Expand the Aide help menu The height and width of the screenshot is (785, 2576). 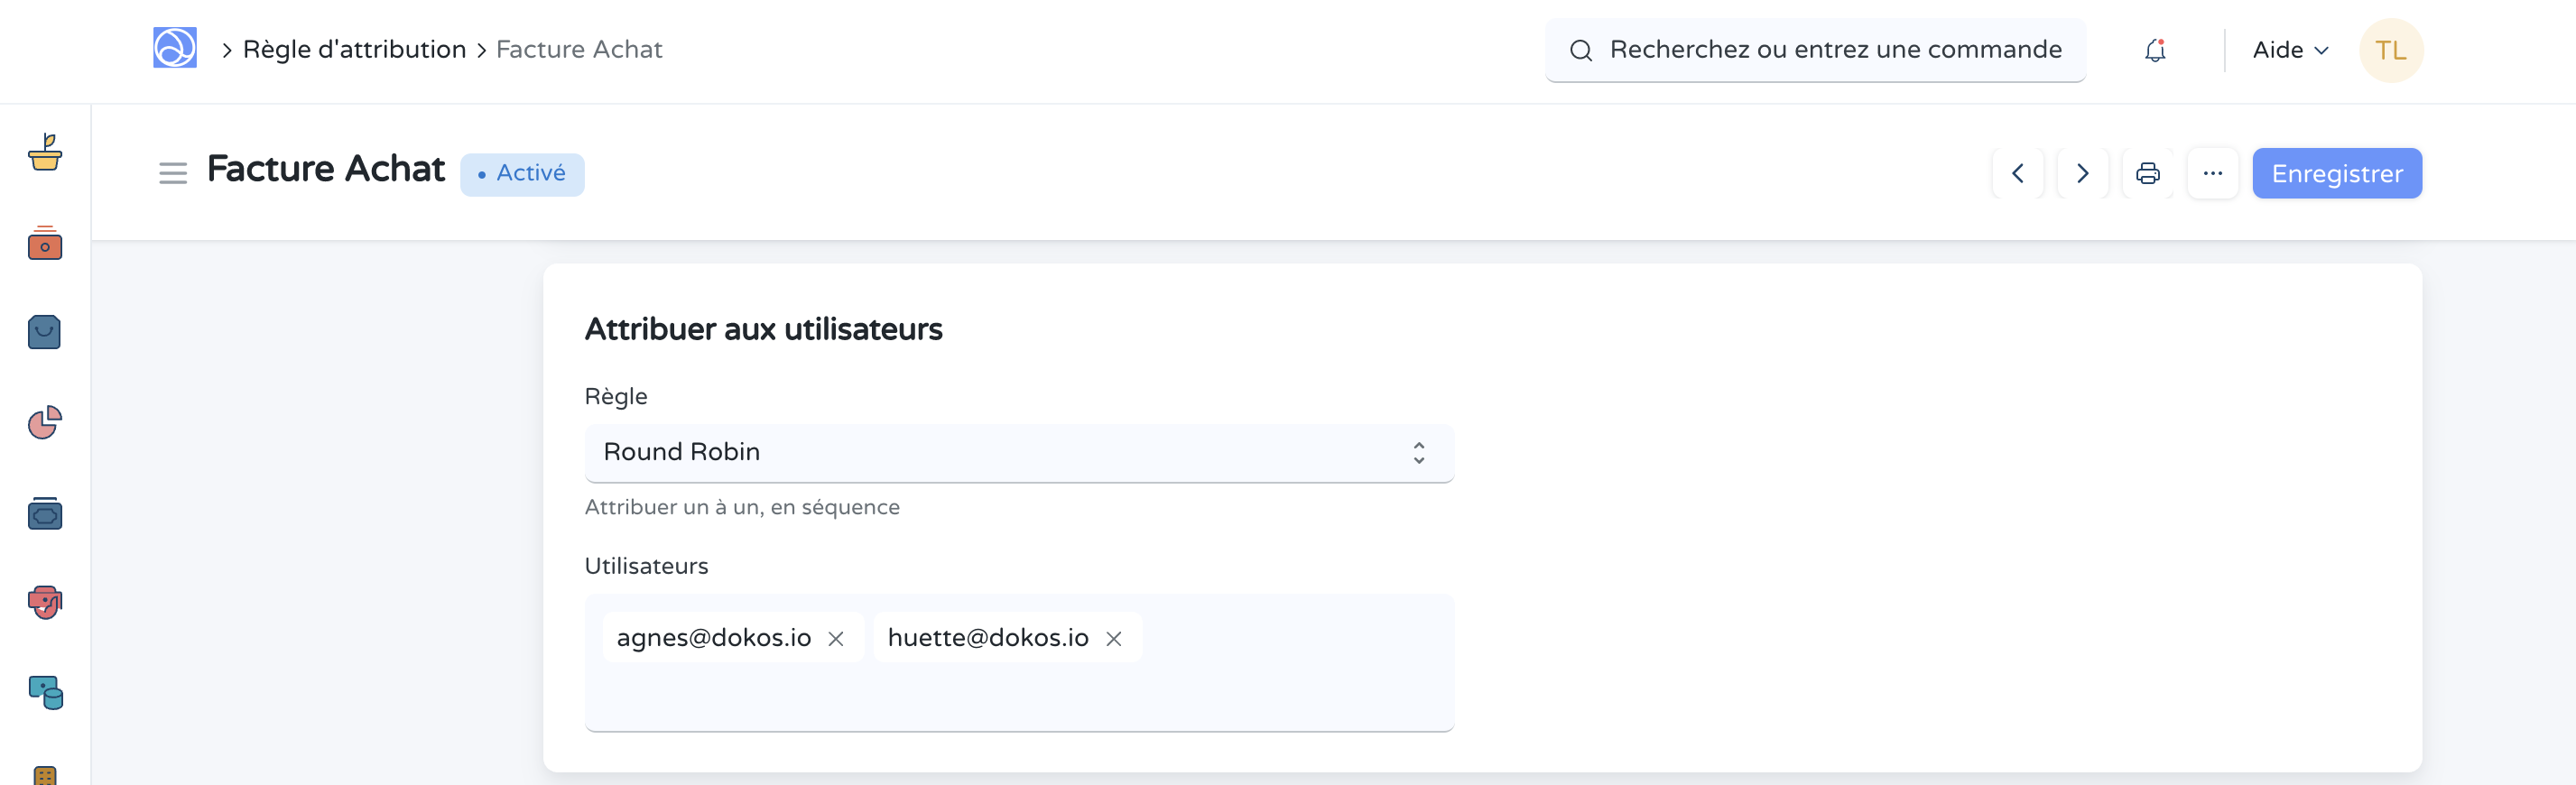tap(2290, 50)
